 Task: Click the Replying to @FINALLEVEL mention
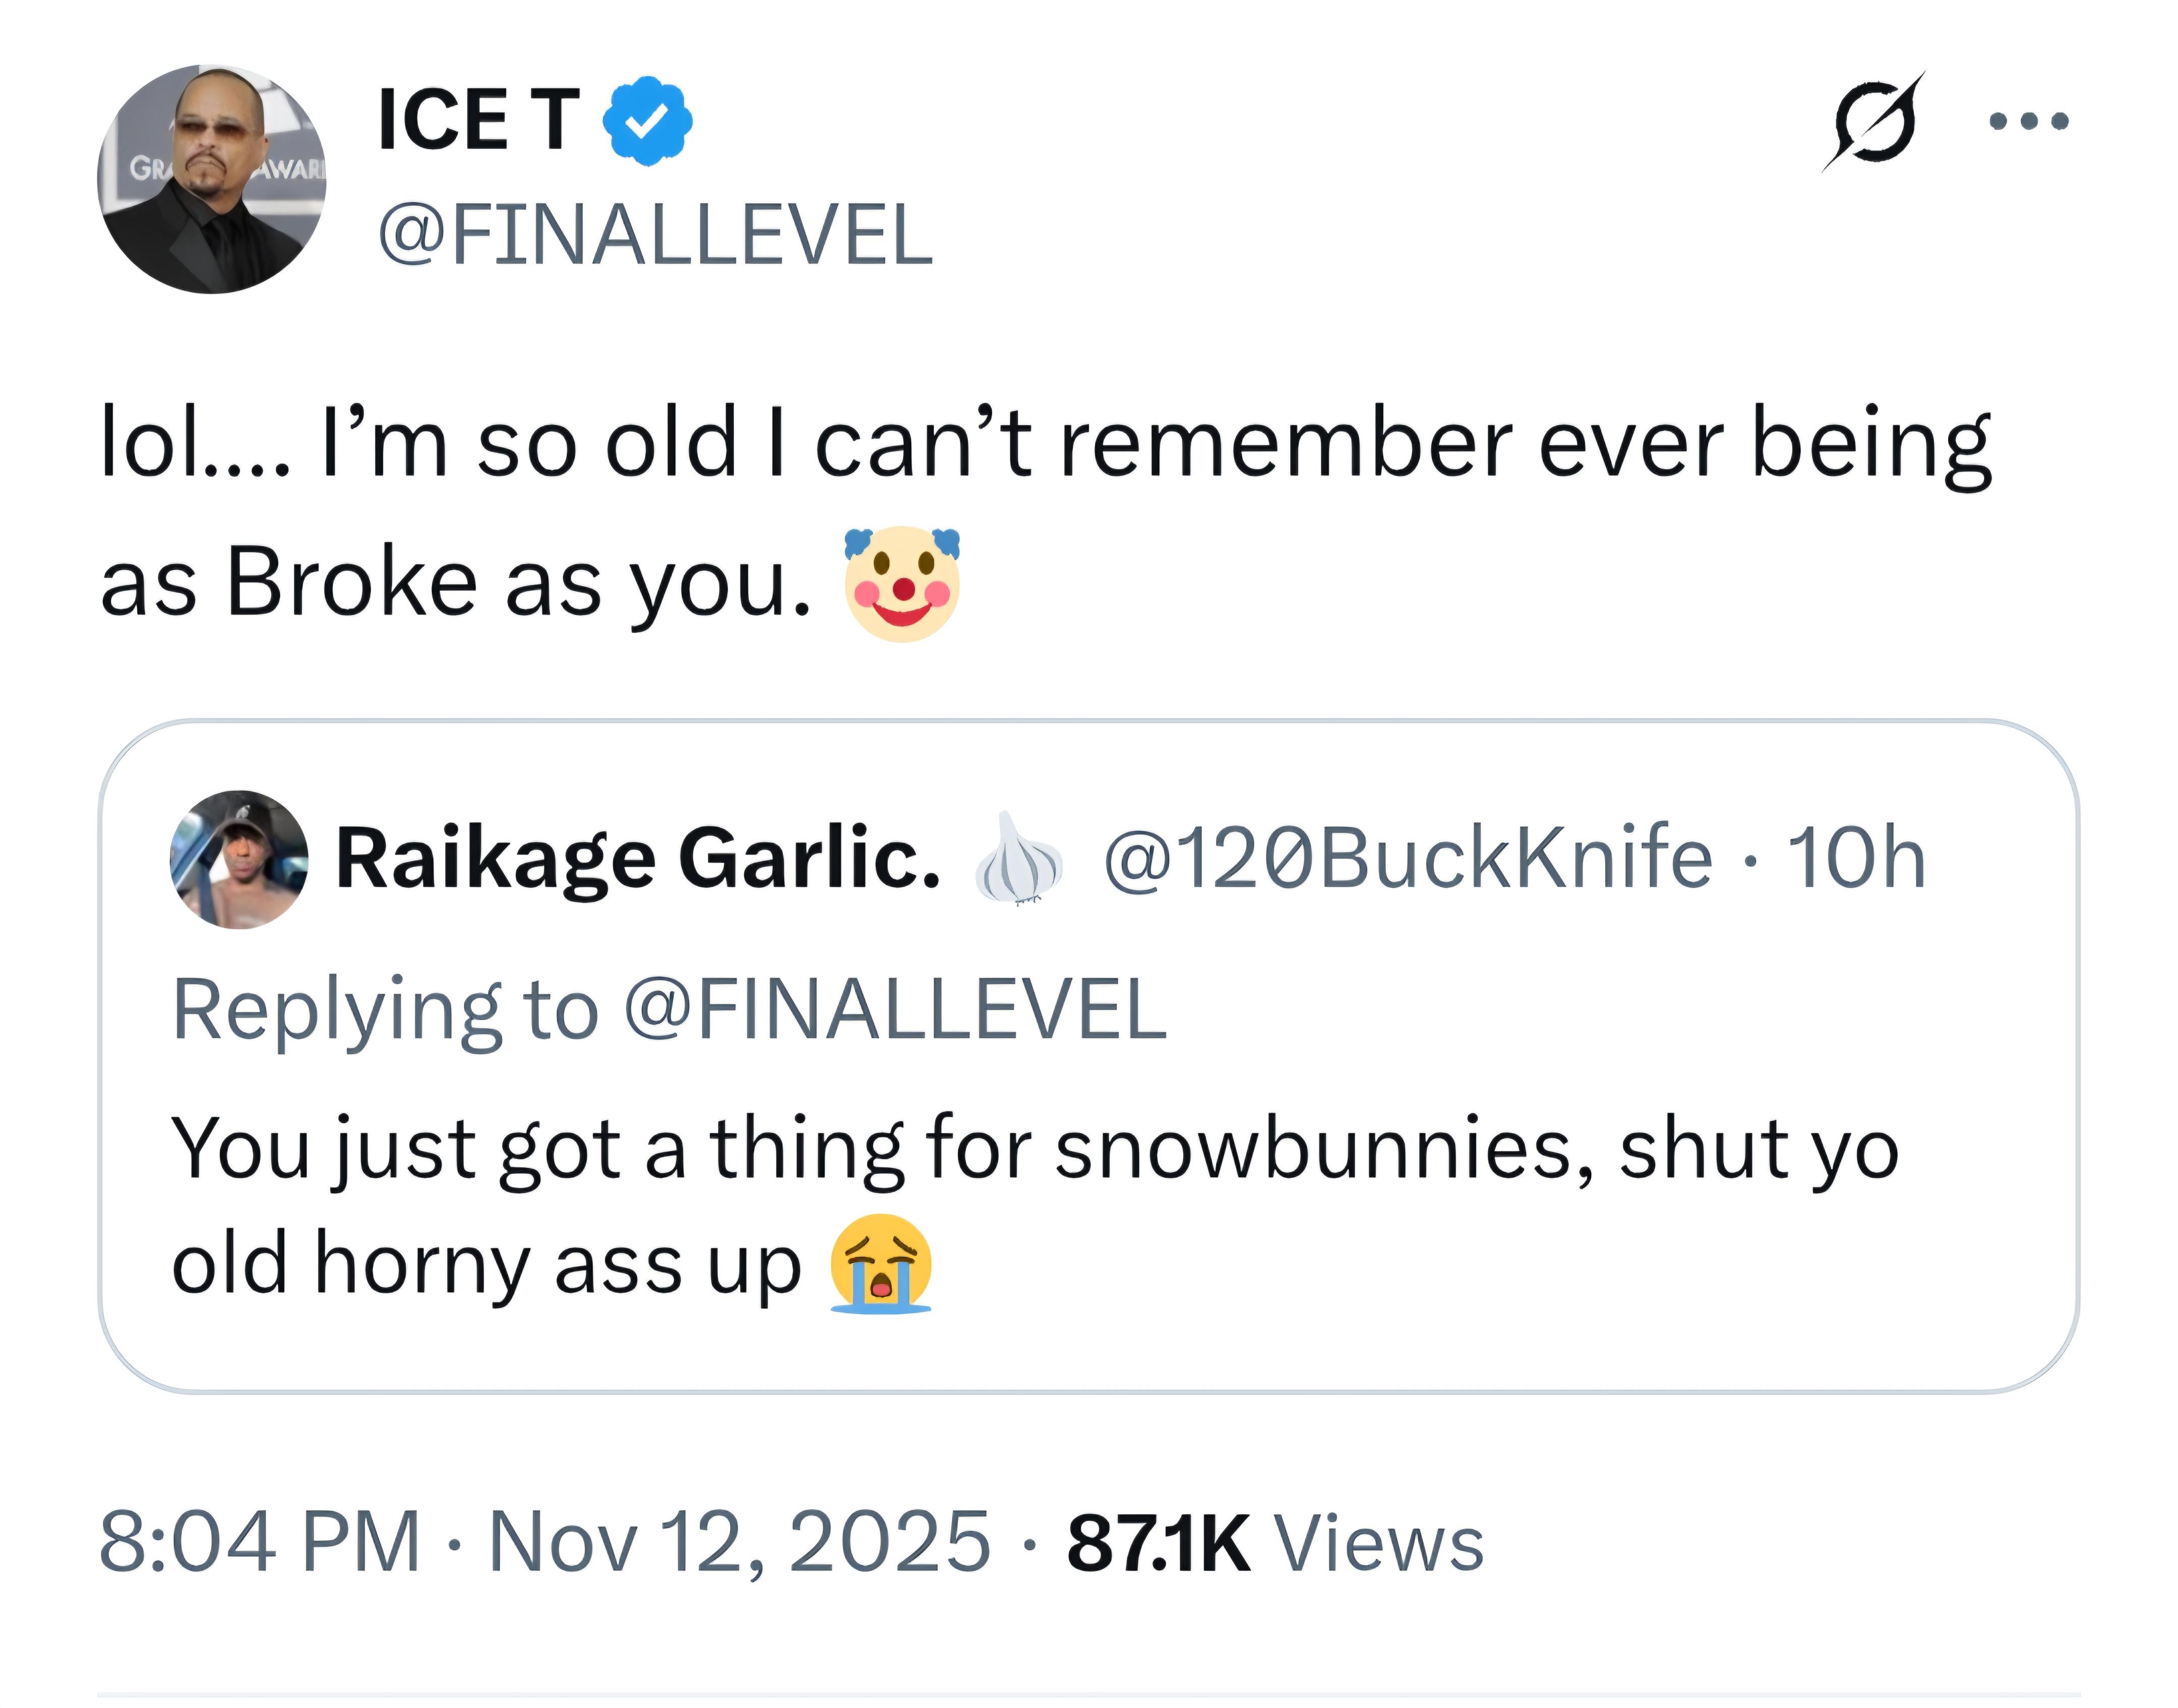895,1010
